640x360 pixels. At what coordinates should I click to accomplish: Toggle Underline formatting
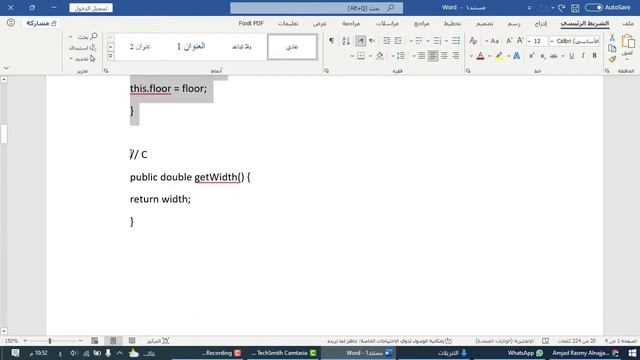pos(571,56)
